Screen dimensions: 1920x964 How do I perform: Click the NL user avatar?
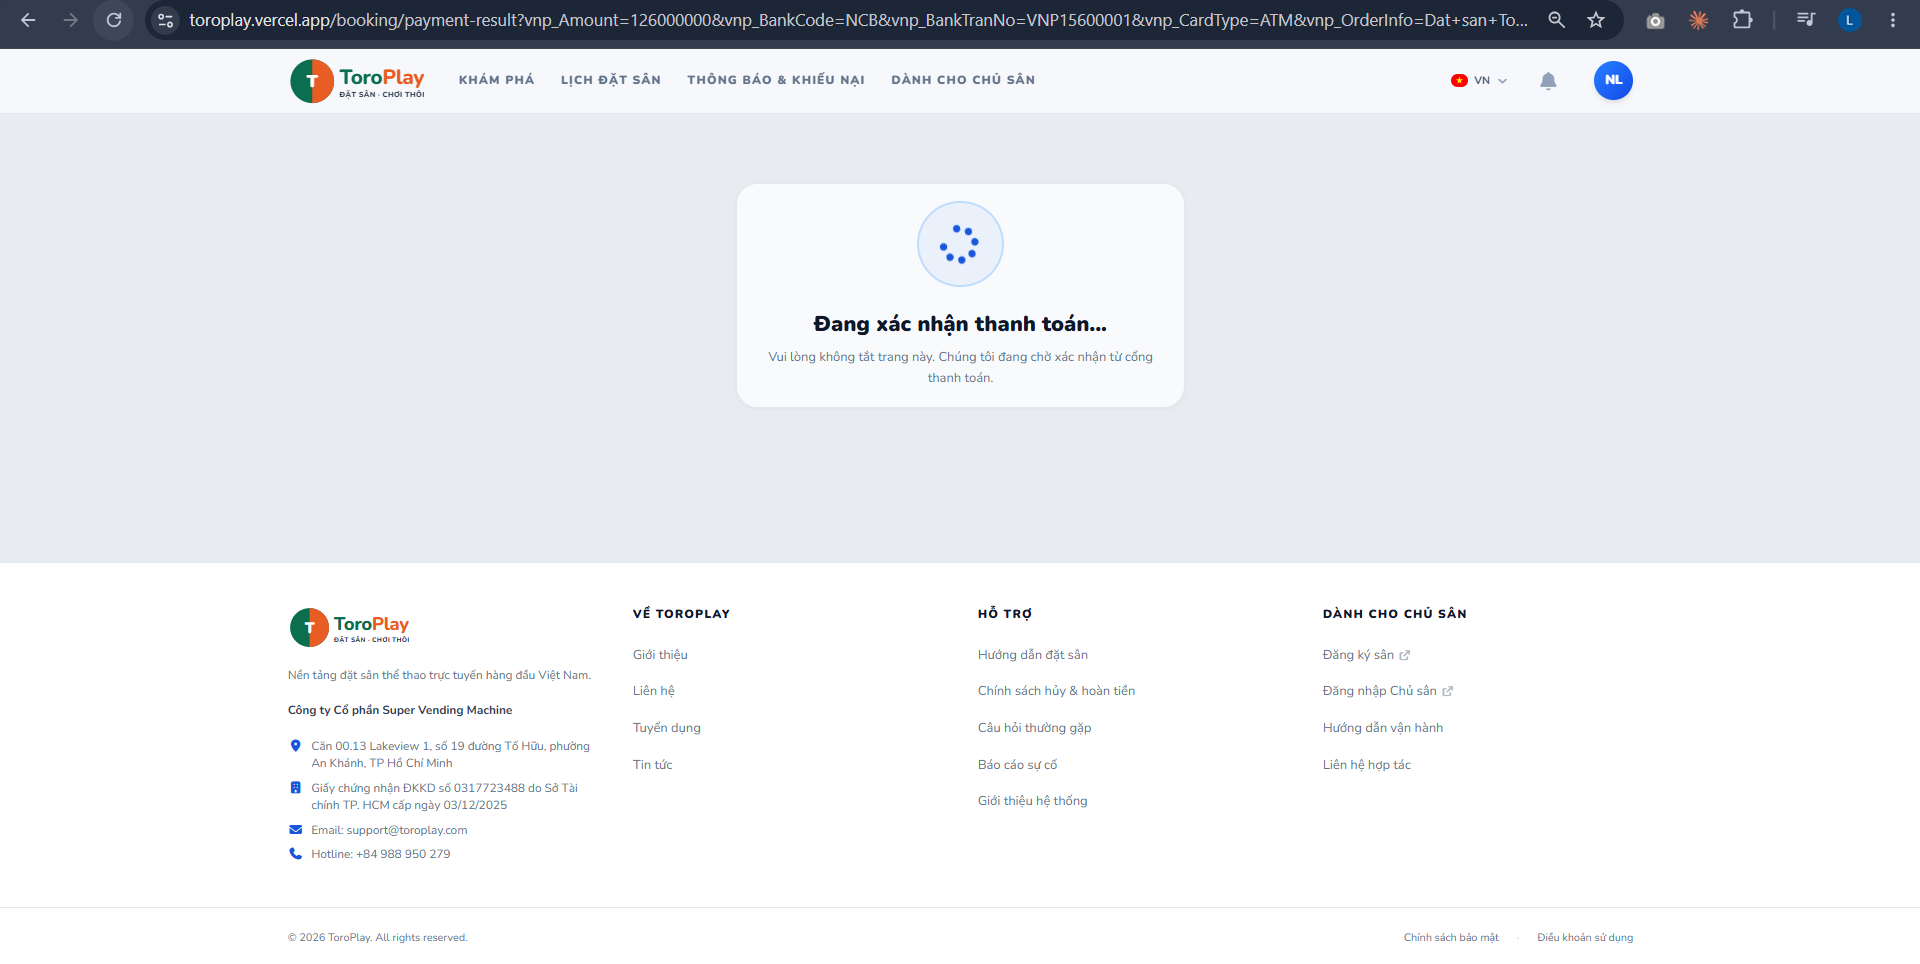[1613, 80]
